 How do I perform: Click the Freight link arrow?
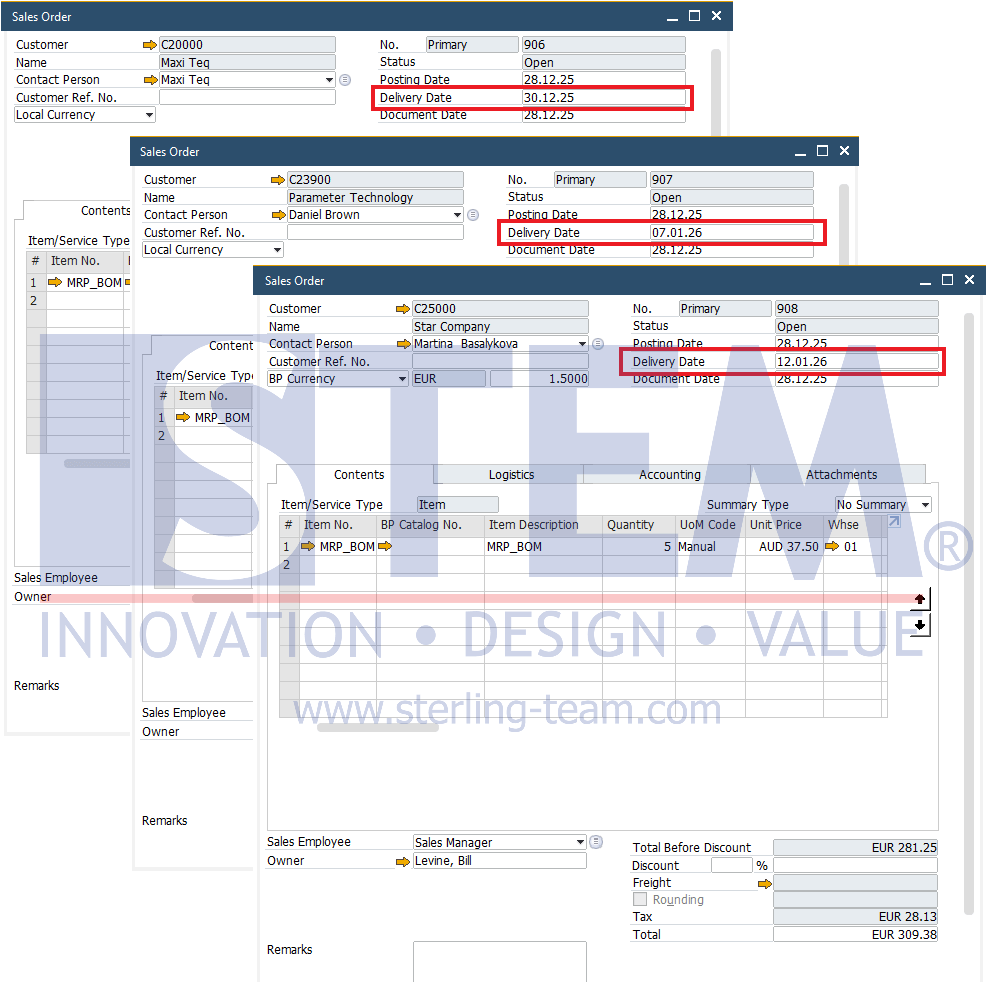point(765,884)
